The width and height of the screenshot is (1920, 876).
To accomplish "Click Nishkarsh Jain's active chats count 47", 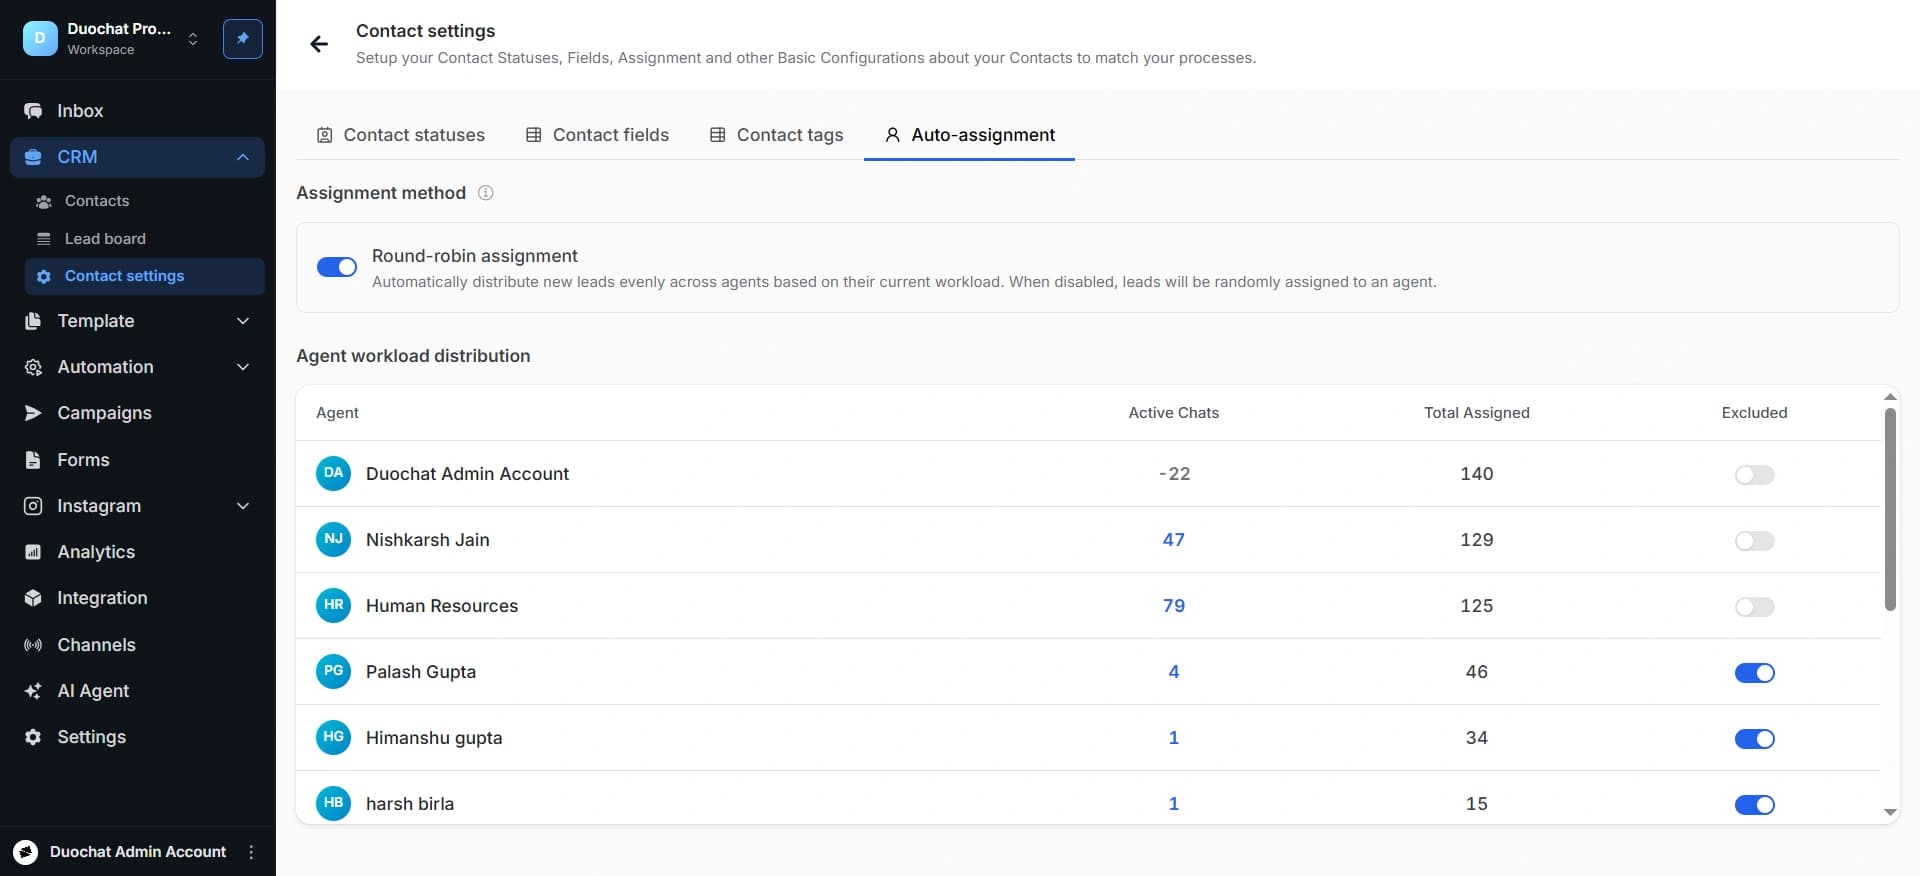I will click(1174, 540).
